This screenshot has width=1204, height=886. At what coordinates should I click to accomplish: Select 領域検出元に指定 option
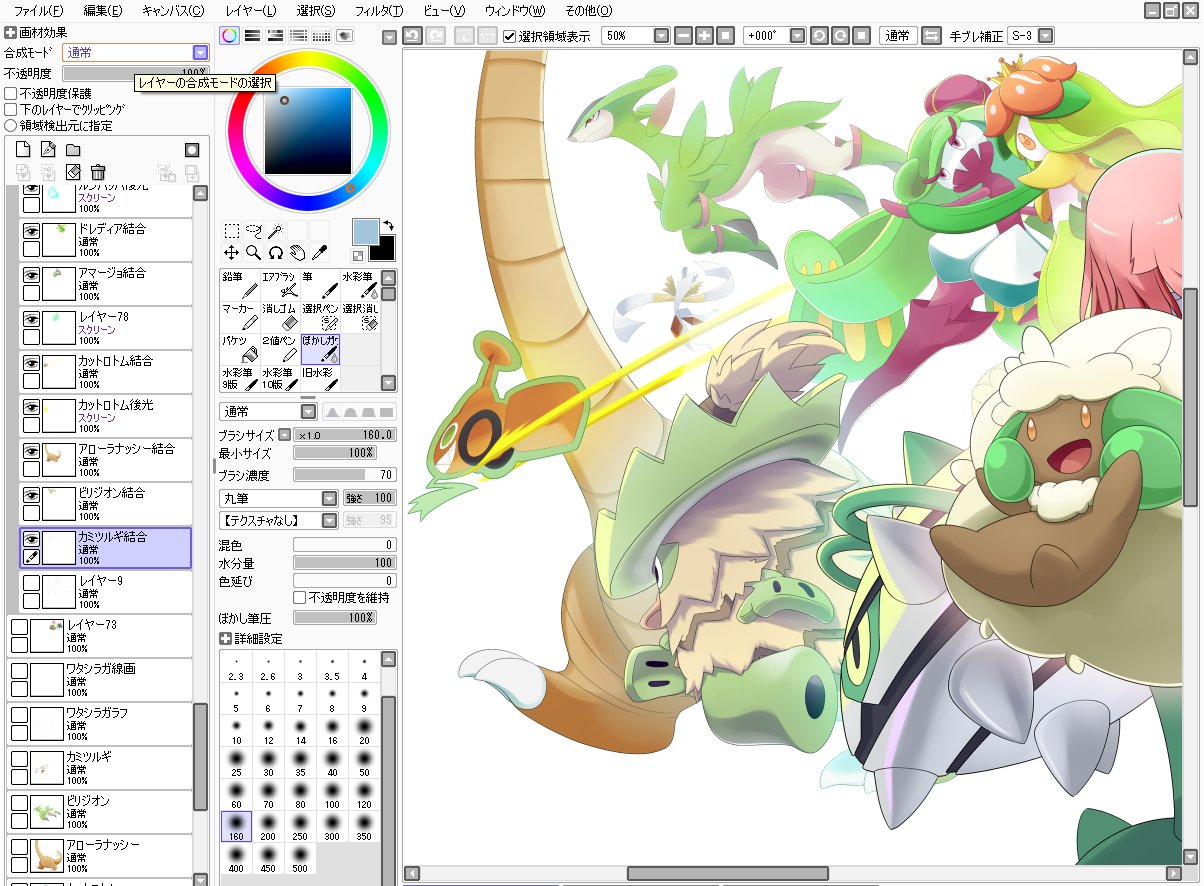pos(11,126)
